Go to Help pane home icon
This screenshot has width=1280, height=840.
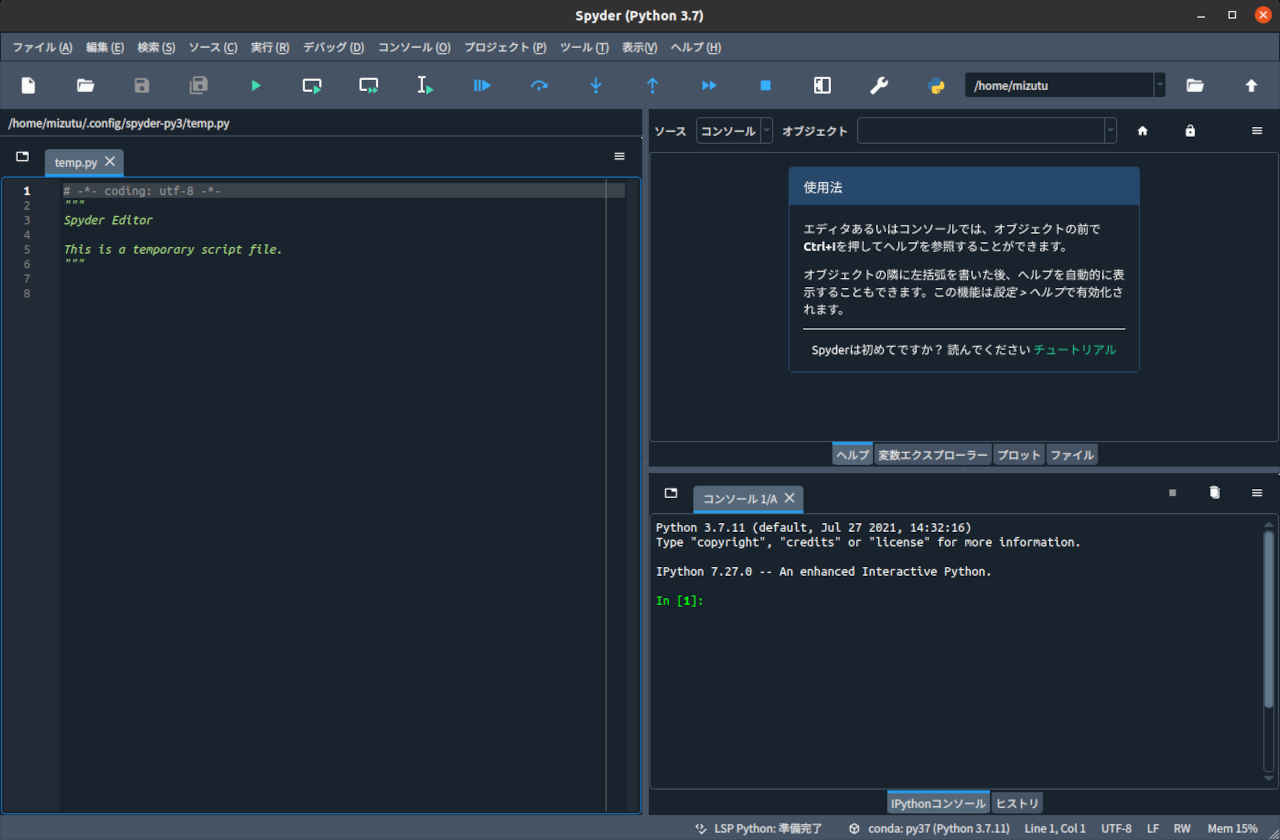click(1143, 131)
